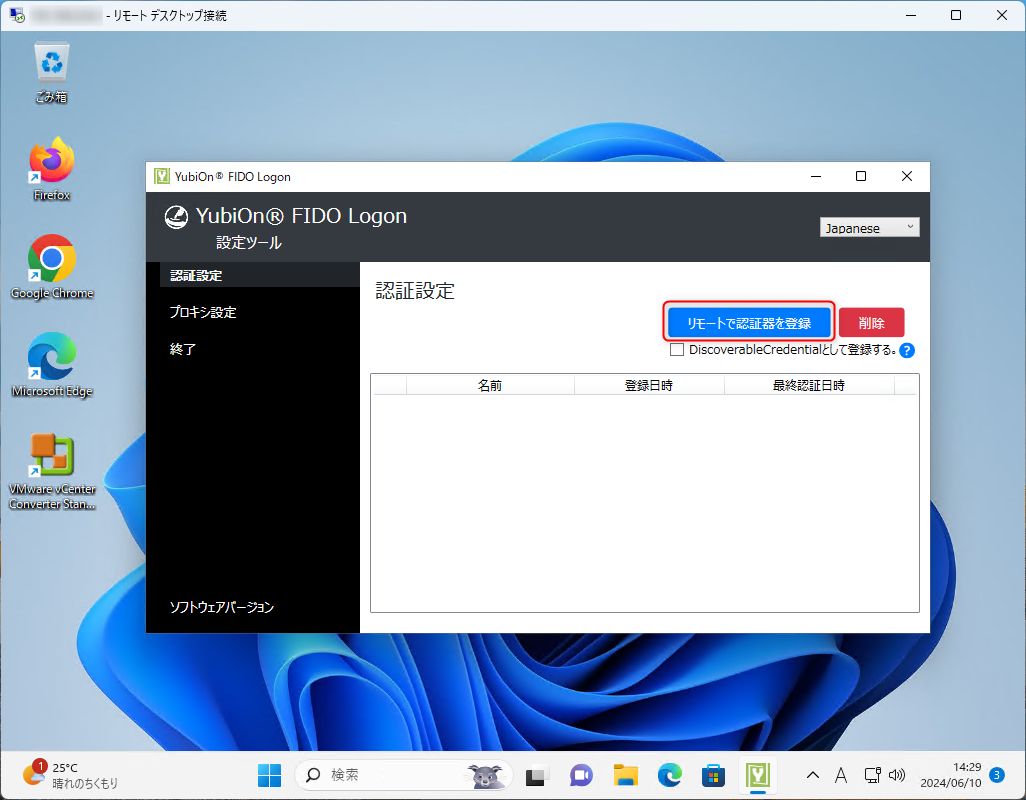1026x800 pixels.
Task: Open the Recycle Bin desktop icon
Action: point(52,72)
